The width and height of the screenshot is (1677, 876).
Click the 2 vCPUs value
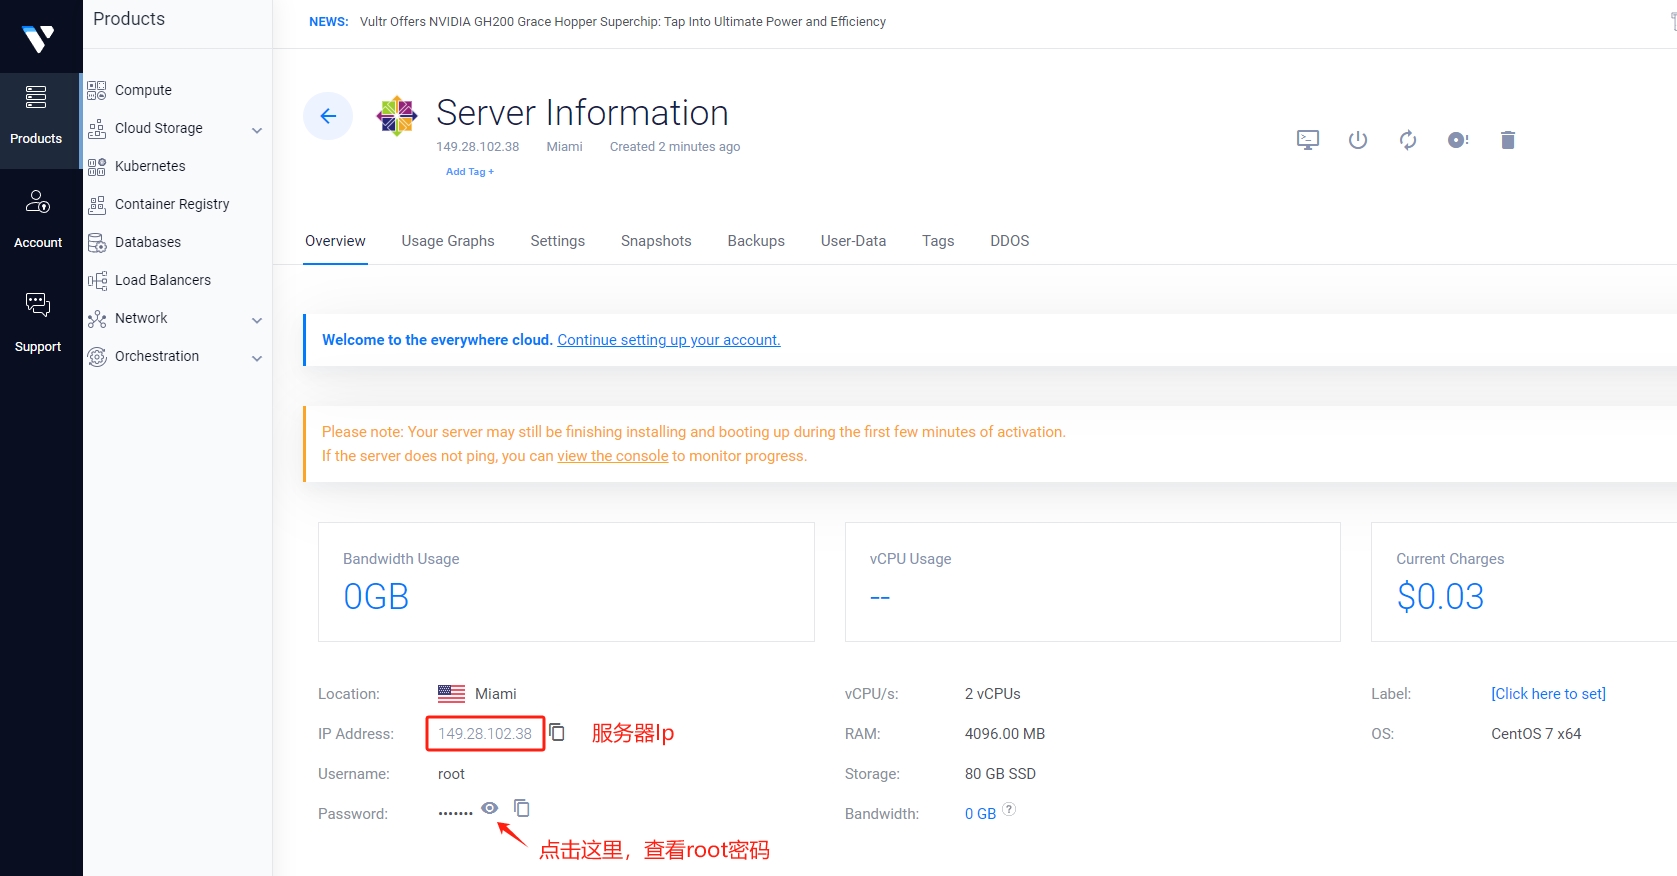(x=993, y=694)
